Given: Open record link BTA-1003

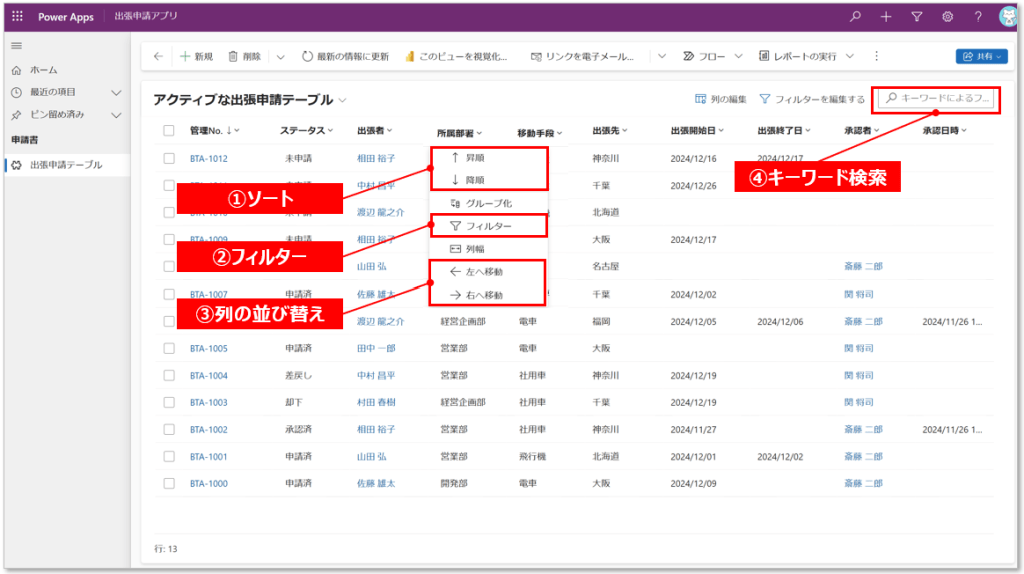Looking at the screenshot, I should click(208, 402).
